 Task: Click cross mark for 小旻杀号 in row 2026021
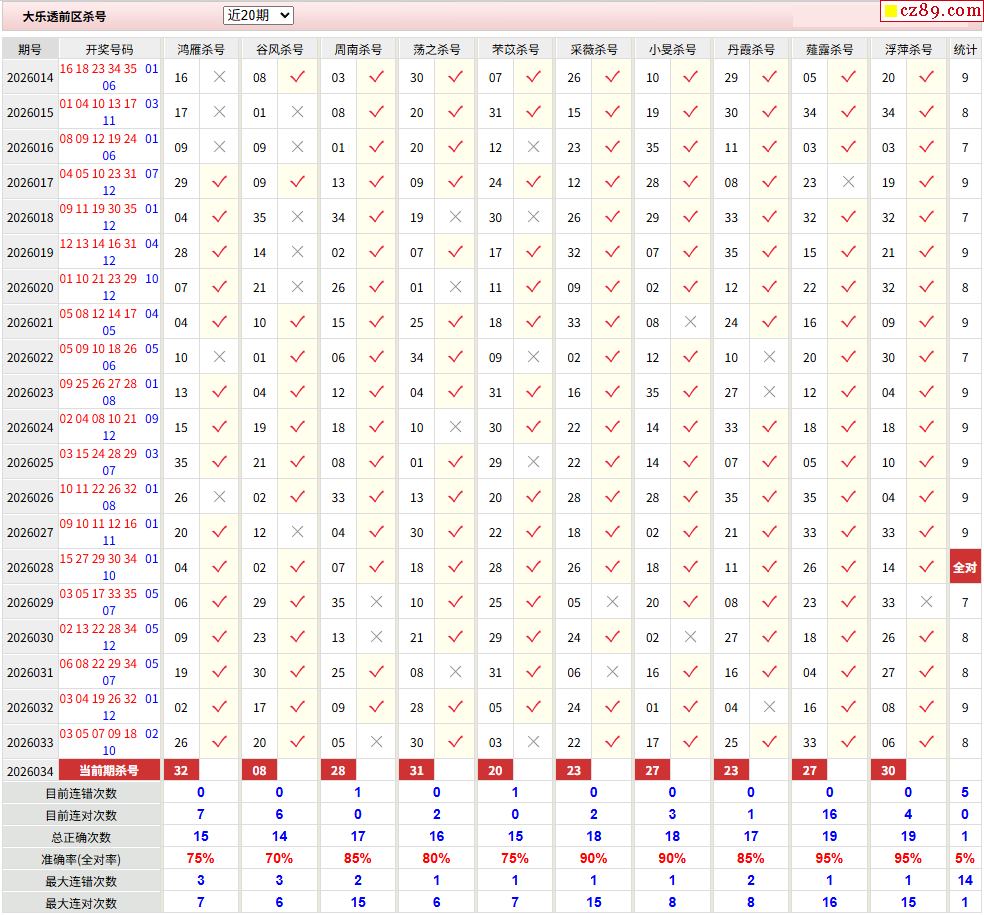click(x=690, y=322)
